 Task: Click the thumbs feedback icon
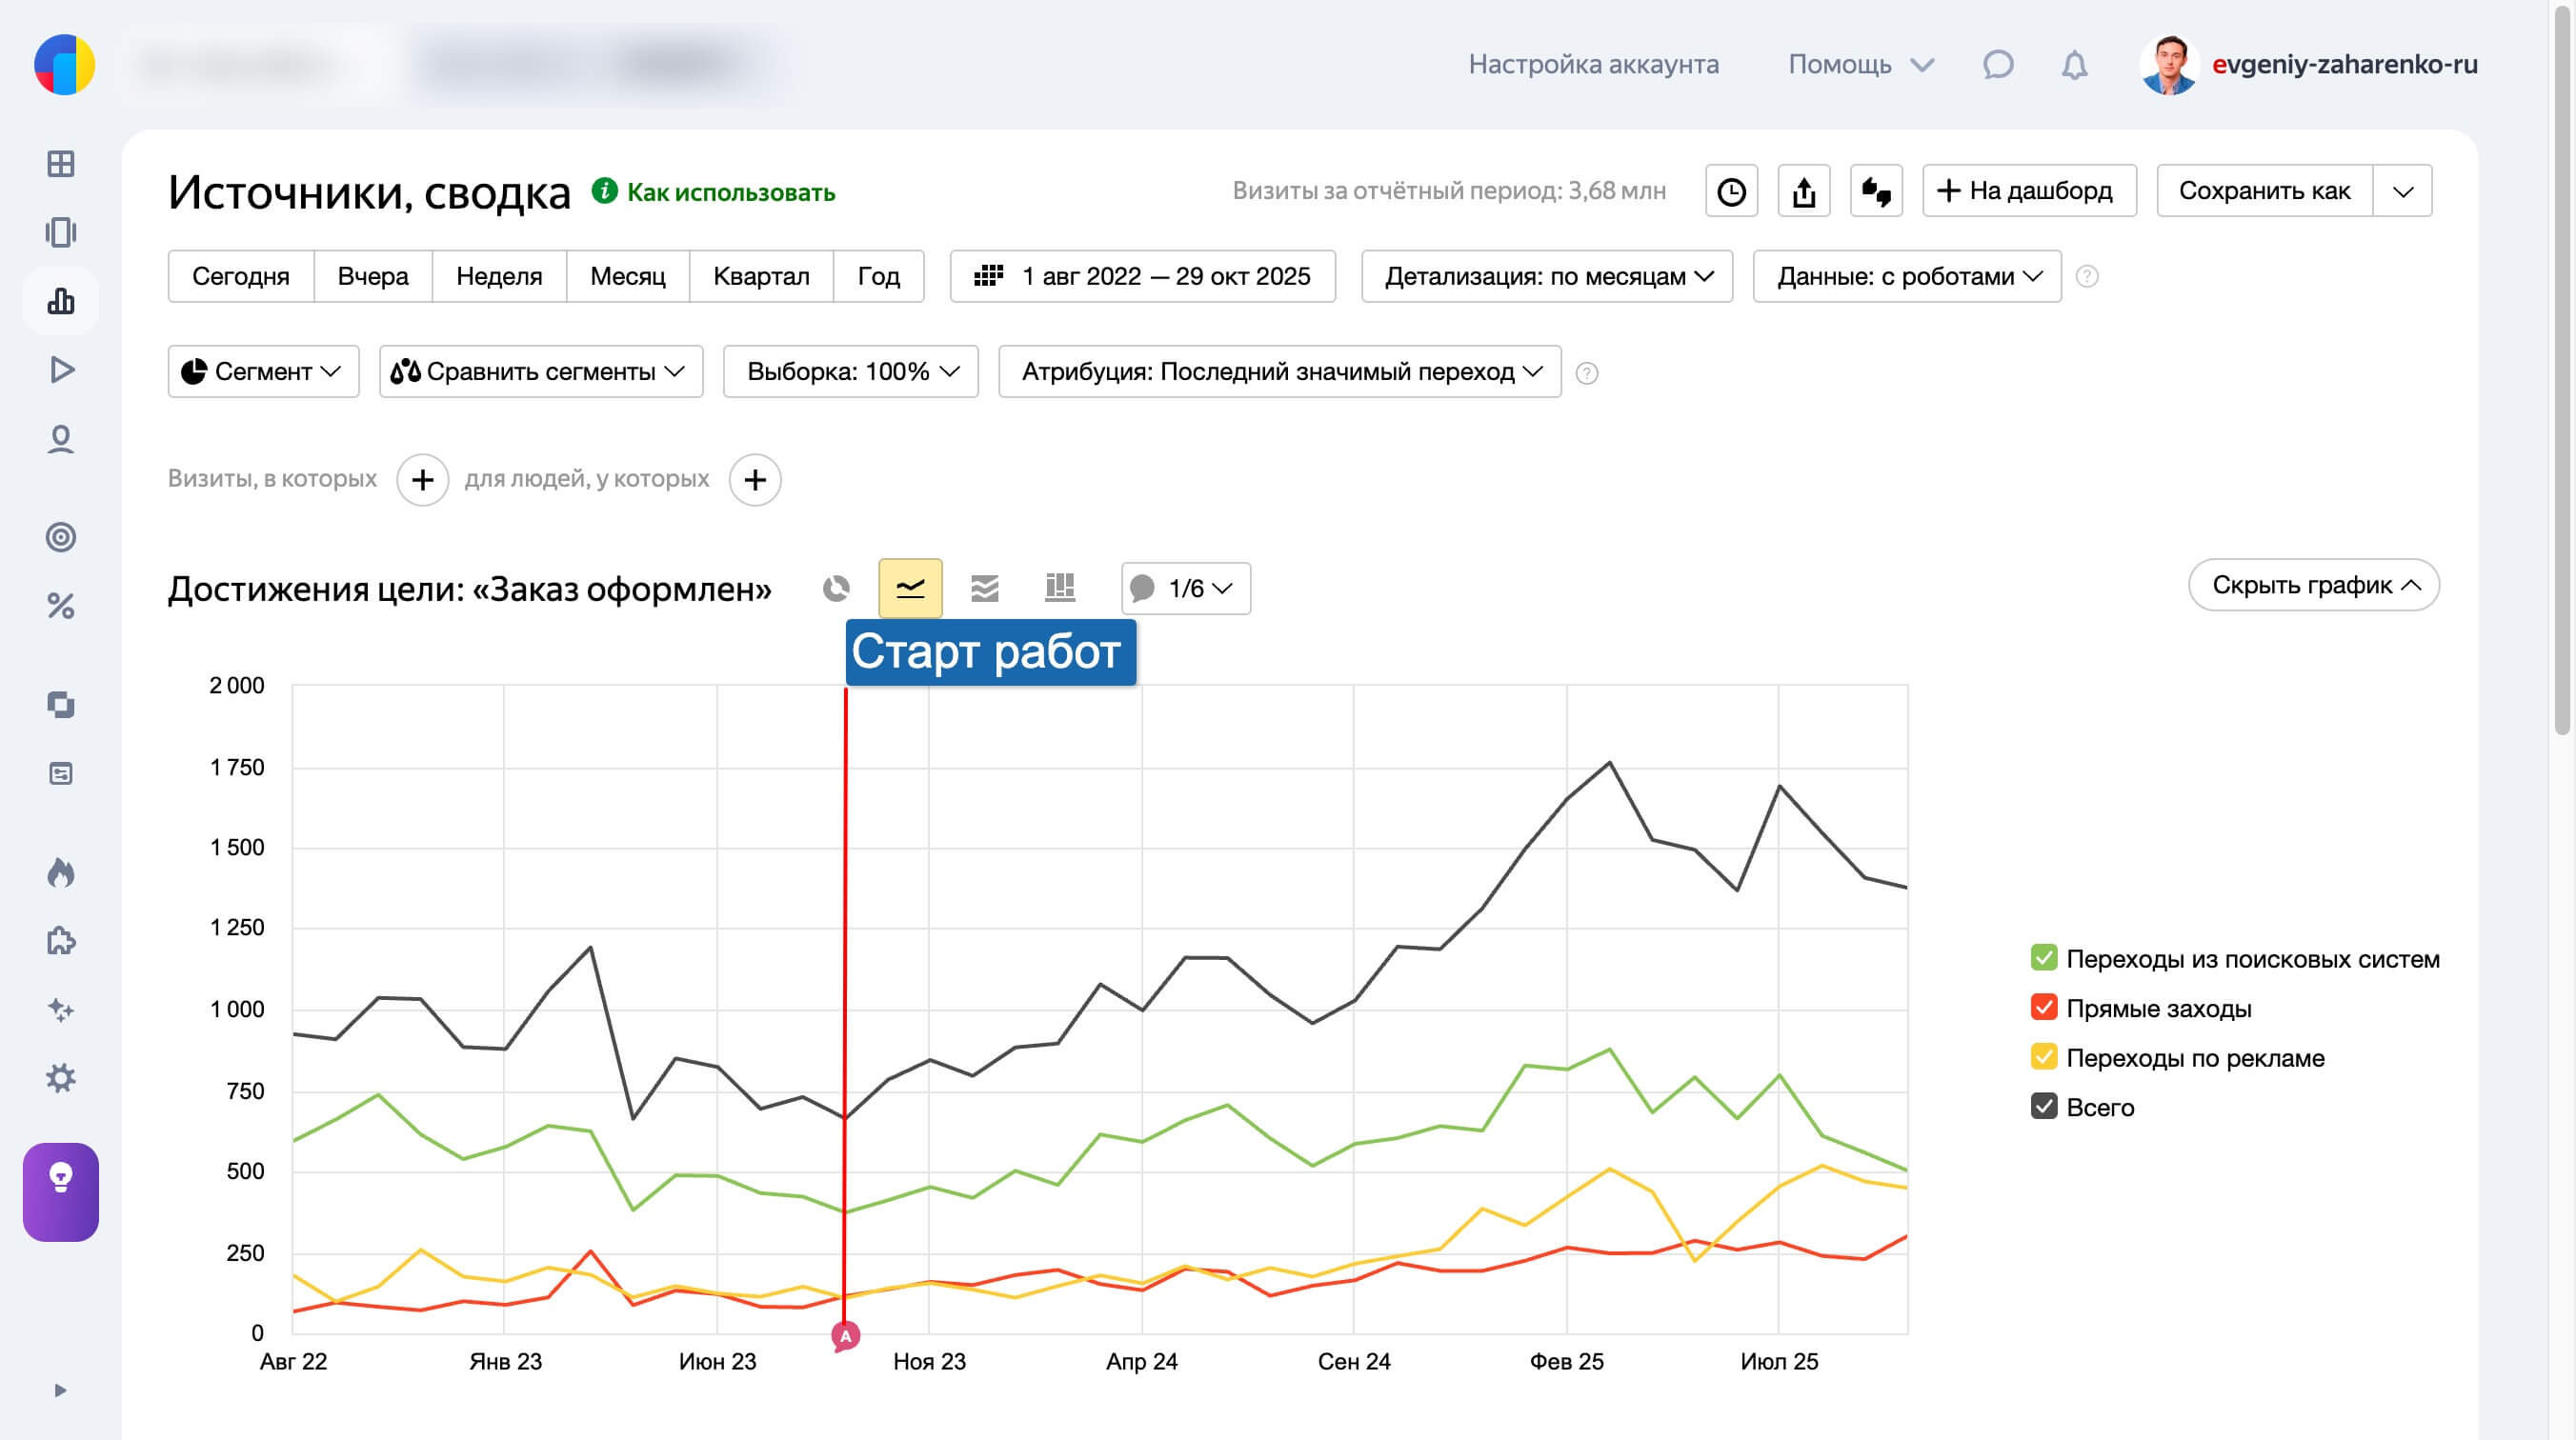click(x=1875, y=191)
